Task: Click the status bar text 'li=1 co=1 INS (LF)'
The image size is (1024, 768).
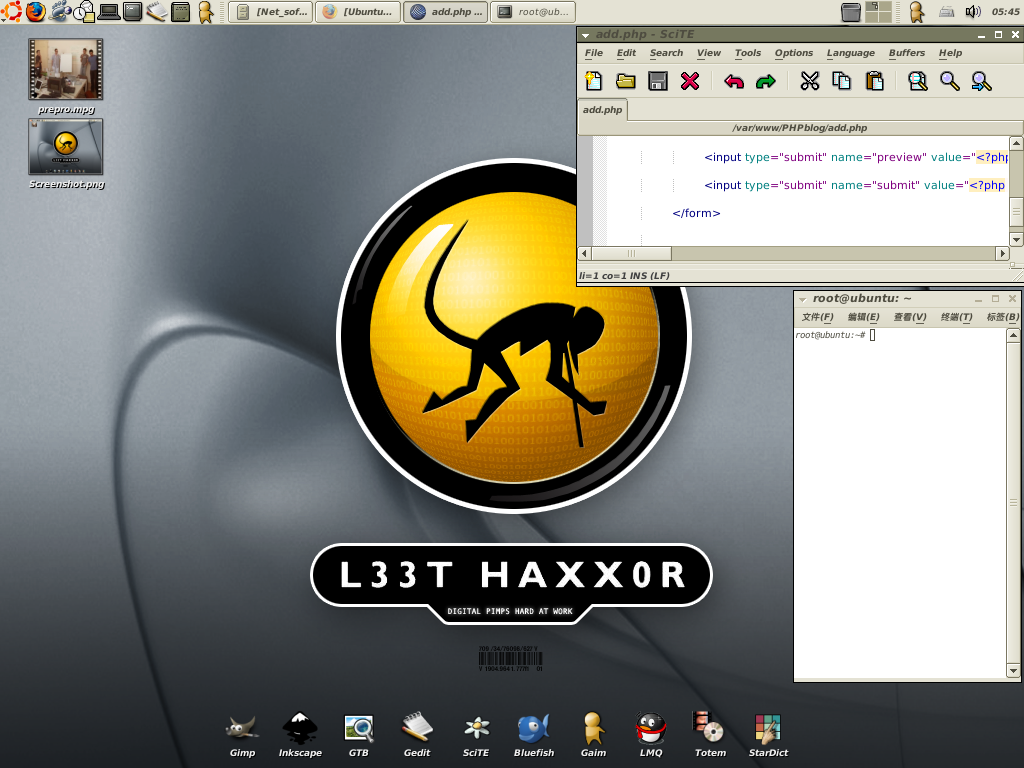Action: coord(624,276)
